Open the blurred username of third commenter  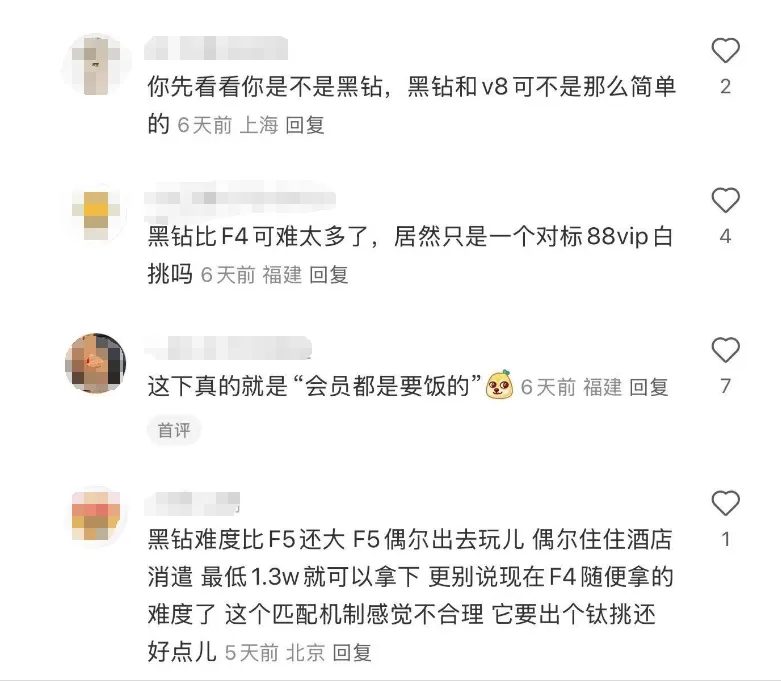[228, 347]
